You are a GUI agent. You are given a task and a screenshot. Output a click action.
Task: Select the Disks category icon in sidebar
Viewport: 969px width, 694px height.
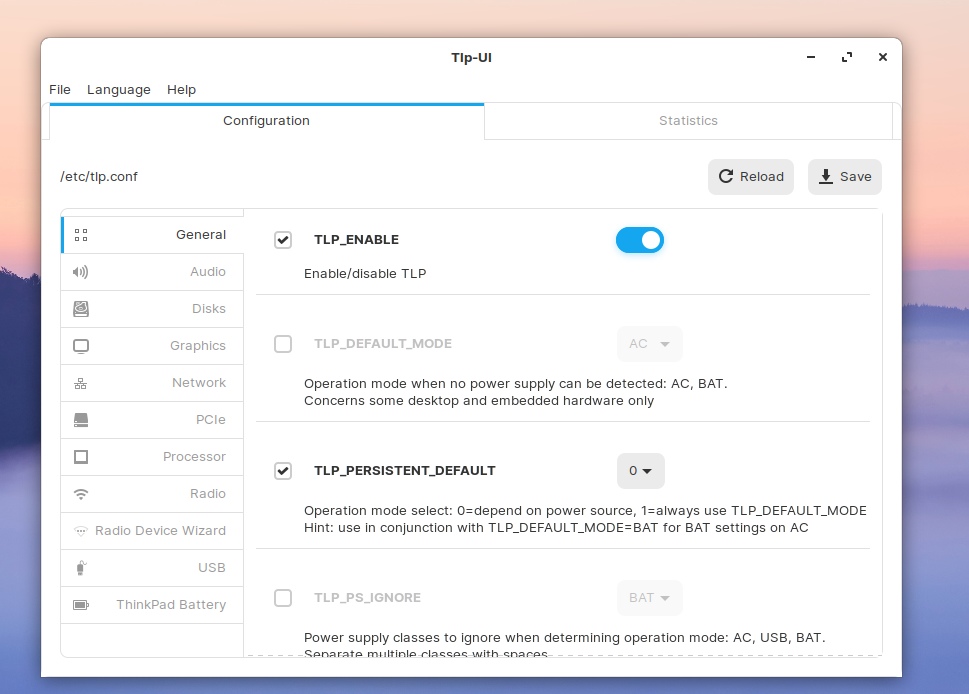click(81, 309)
